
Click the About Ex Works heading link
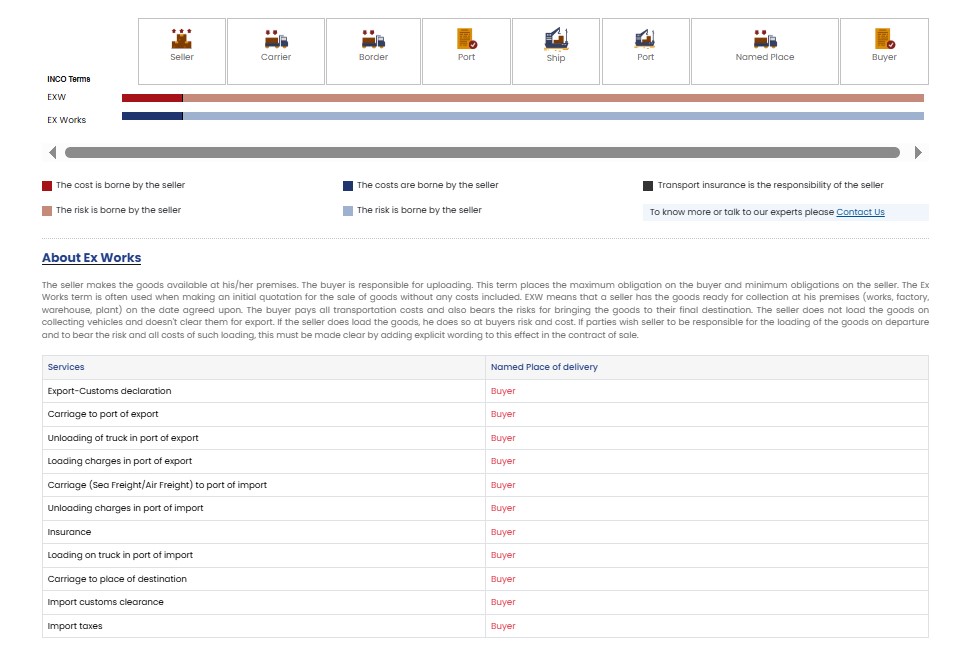(x=91, y=258)
